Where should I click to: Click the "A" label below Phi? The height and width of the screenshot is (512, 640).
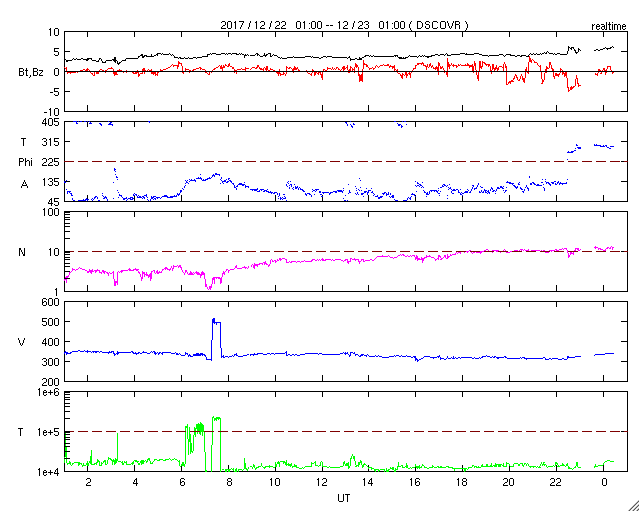24,185
